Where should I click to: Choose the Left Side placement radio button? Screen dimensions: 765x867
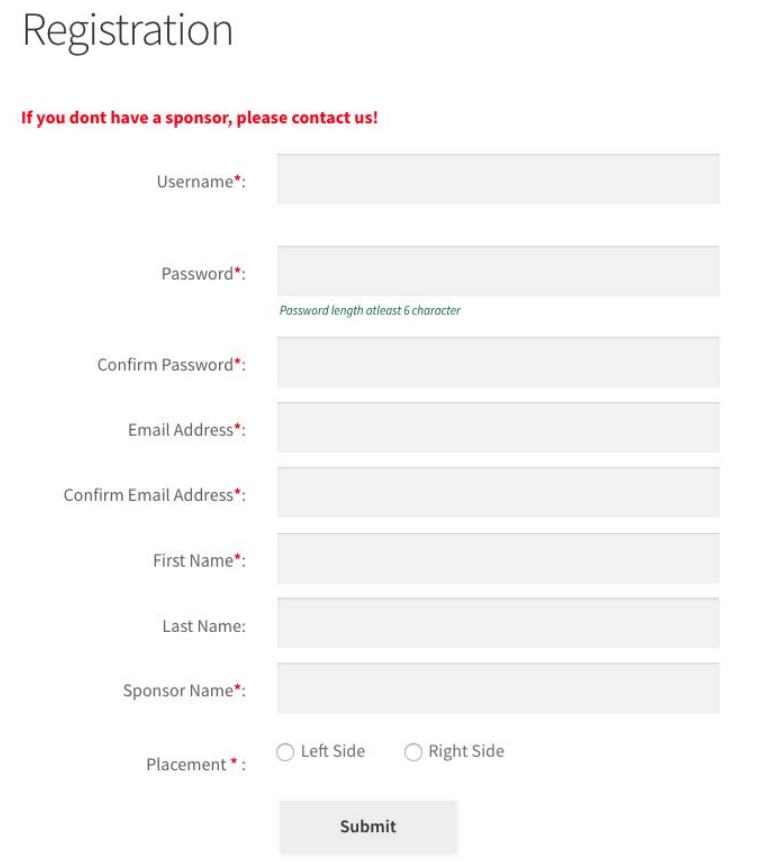pyautogui.click(x=285, y=752)
